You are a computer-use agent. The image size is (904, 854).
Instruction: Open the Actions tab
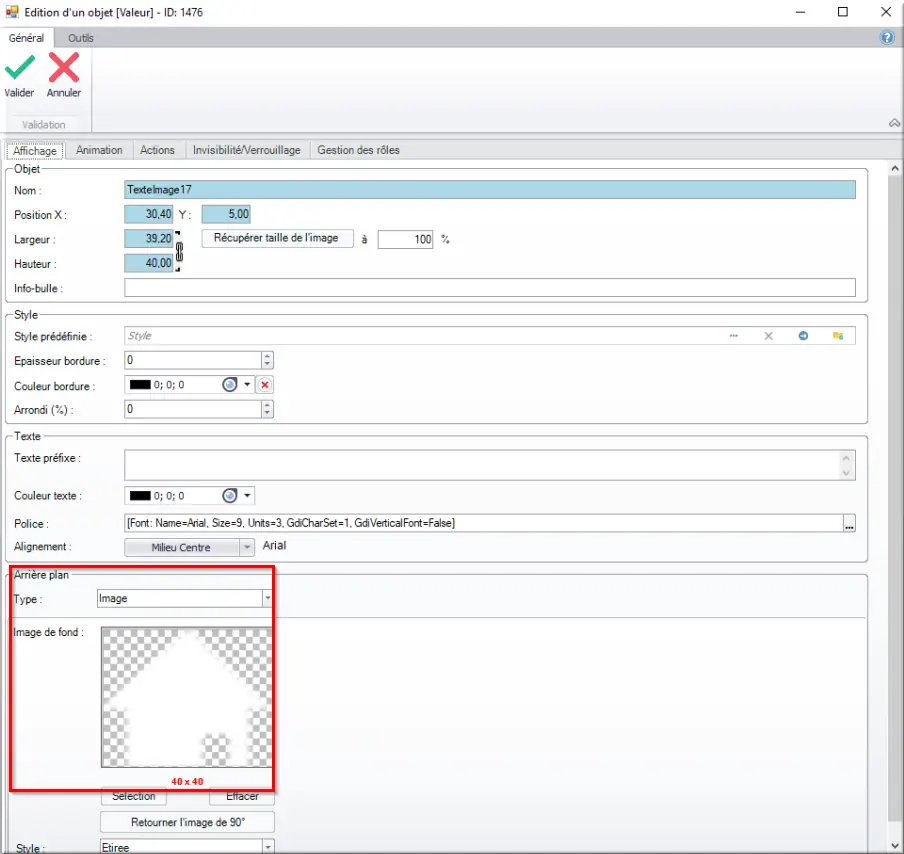[157, 150]
